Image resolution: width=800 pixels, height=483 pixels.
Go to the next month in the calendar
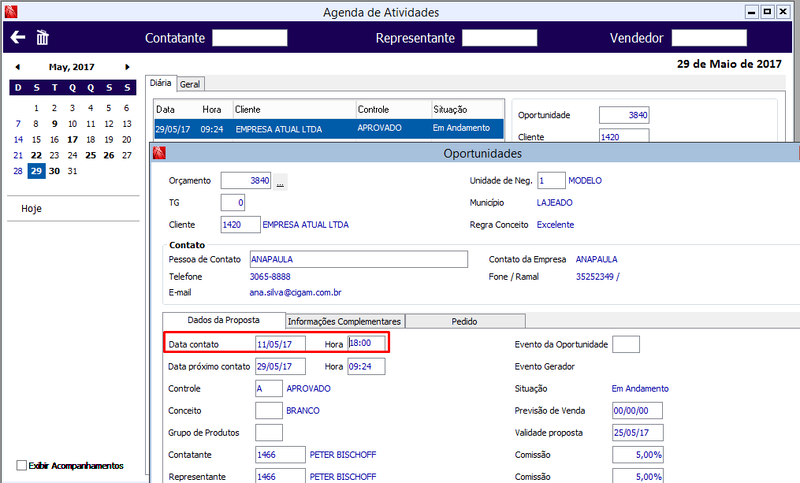click(x=127, y=67)
